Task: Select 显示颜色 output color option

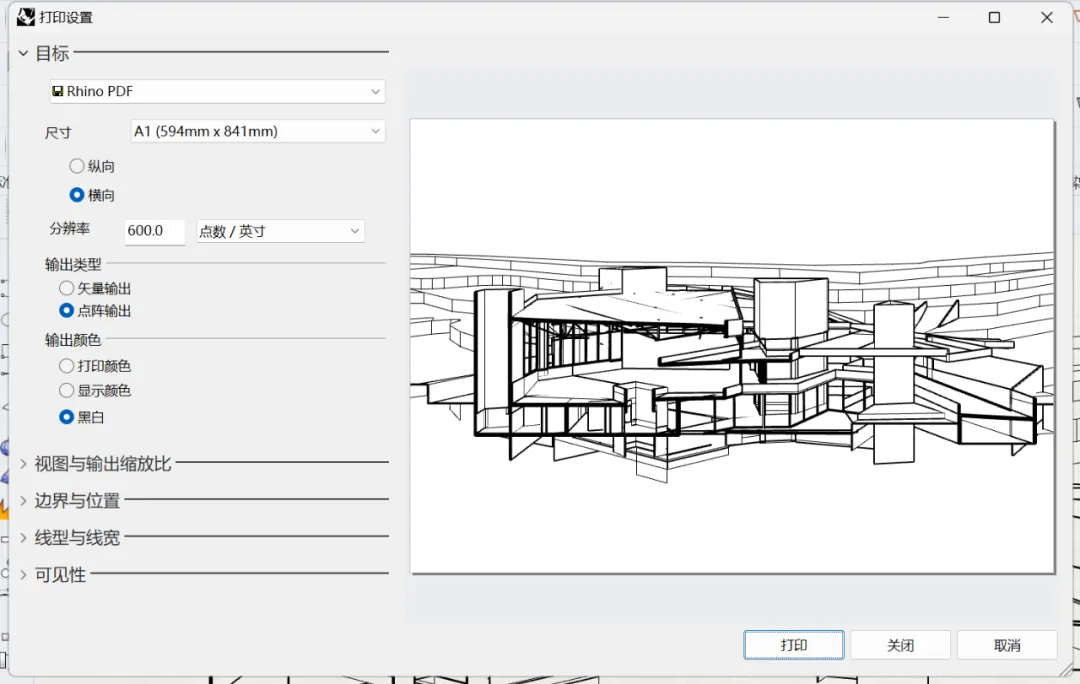Action: click(x=66, y=391)
